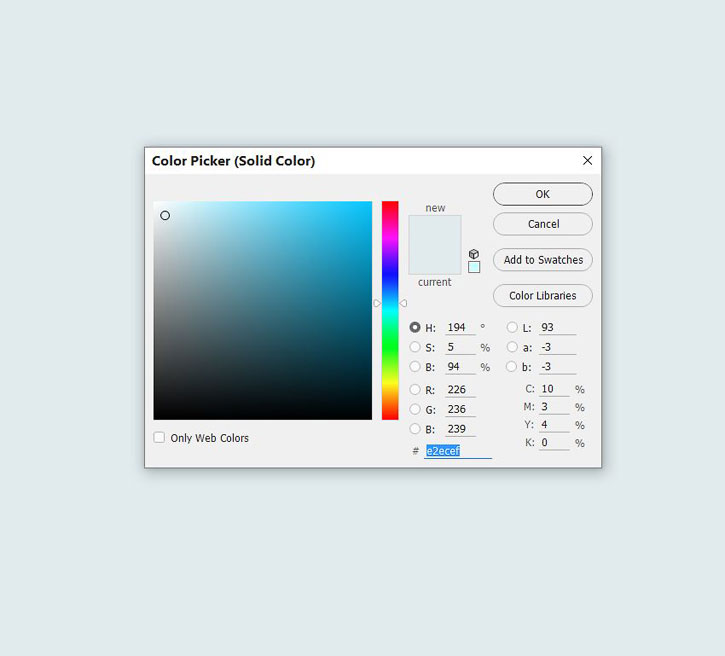Image resolution: width=725 pixels, height=656 pixels.
Task: Click the out-of-gamut cube warning icon
Action: 474,254
